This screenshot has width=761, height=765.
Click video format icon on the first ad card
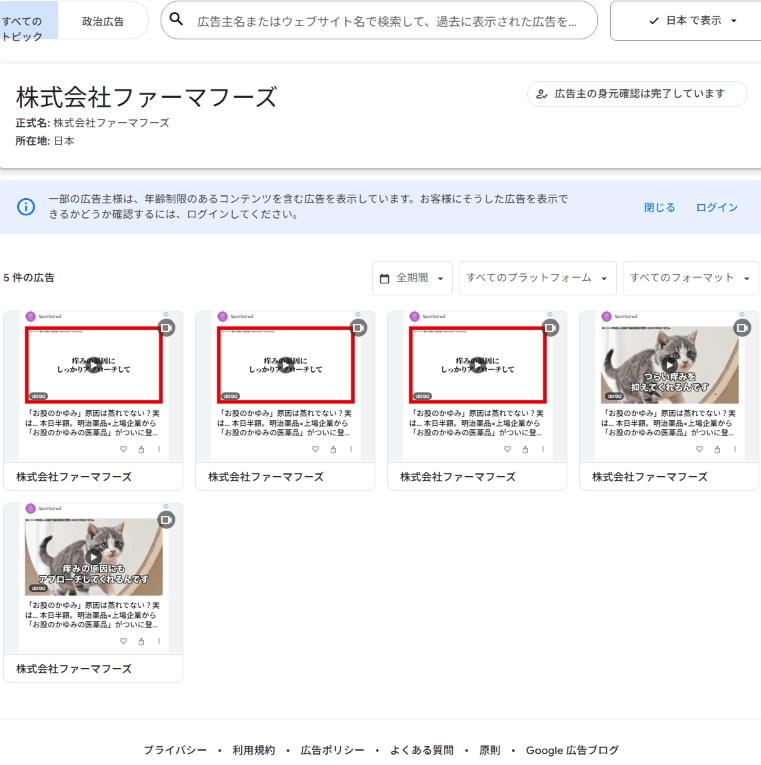pyautogui.click(x=166, y=328)
